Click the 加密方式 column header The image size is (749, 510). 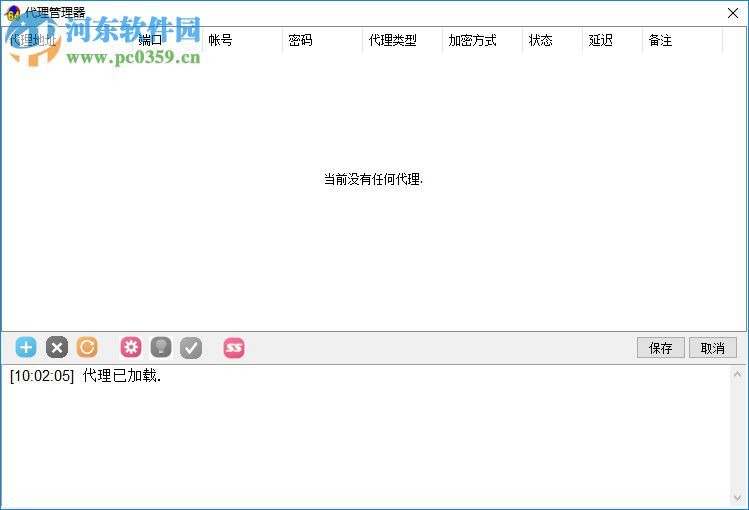(x=482, y=40)
